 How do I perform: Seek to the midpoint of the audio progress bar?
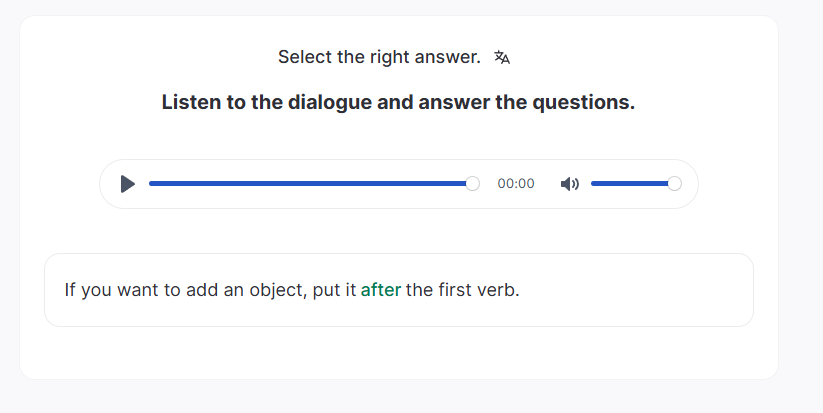tap(311, 184)
